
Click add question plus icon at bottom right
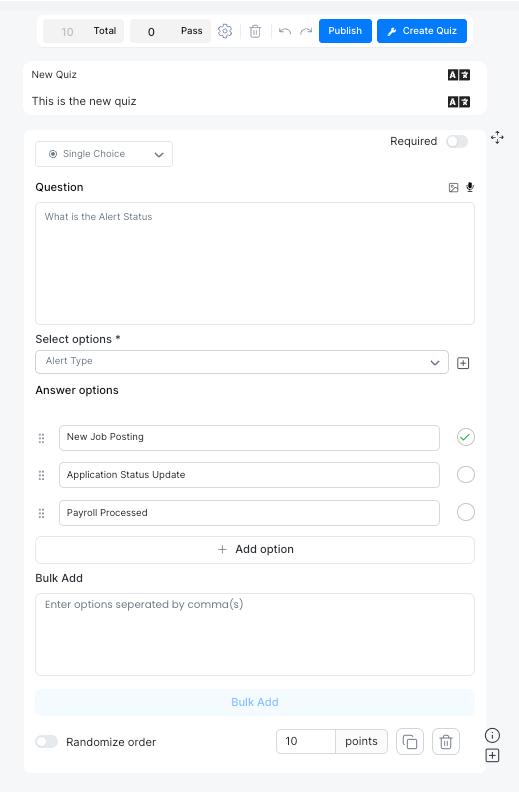(x=492, y=756)
